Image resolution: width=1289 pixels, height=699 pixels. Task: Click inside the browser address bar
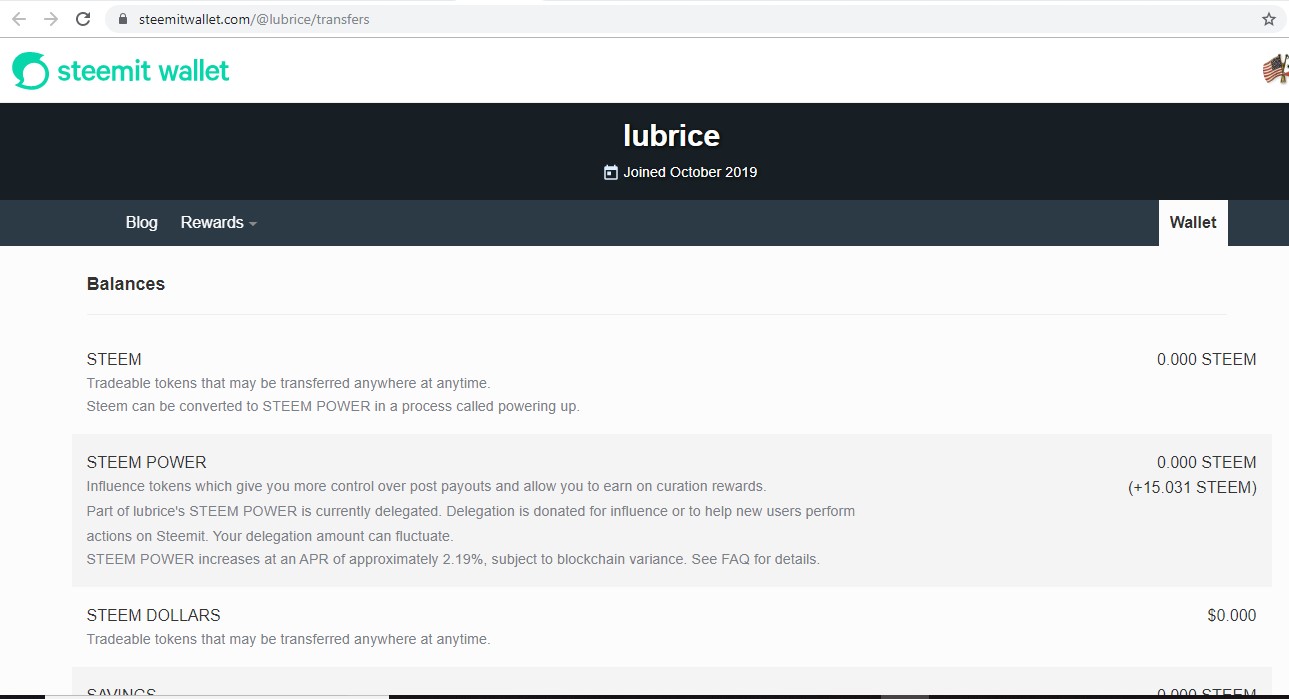pyautogui.click(x=400, y=18)
